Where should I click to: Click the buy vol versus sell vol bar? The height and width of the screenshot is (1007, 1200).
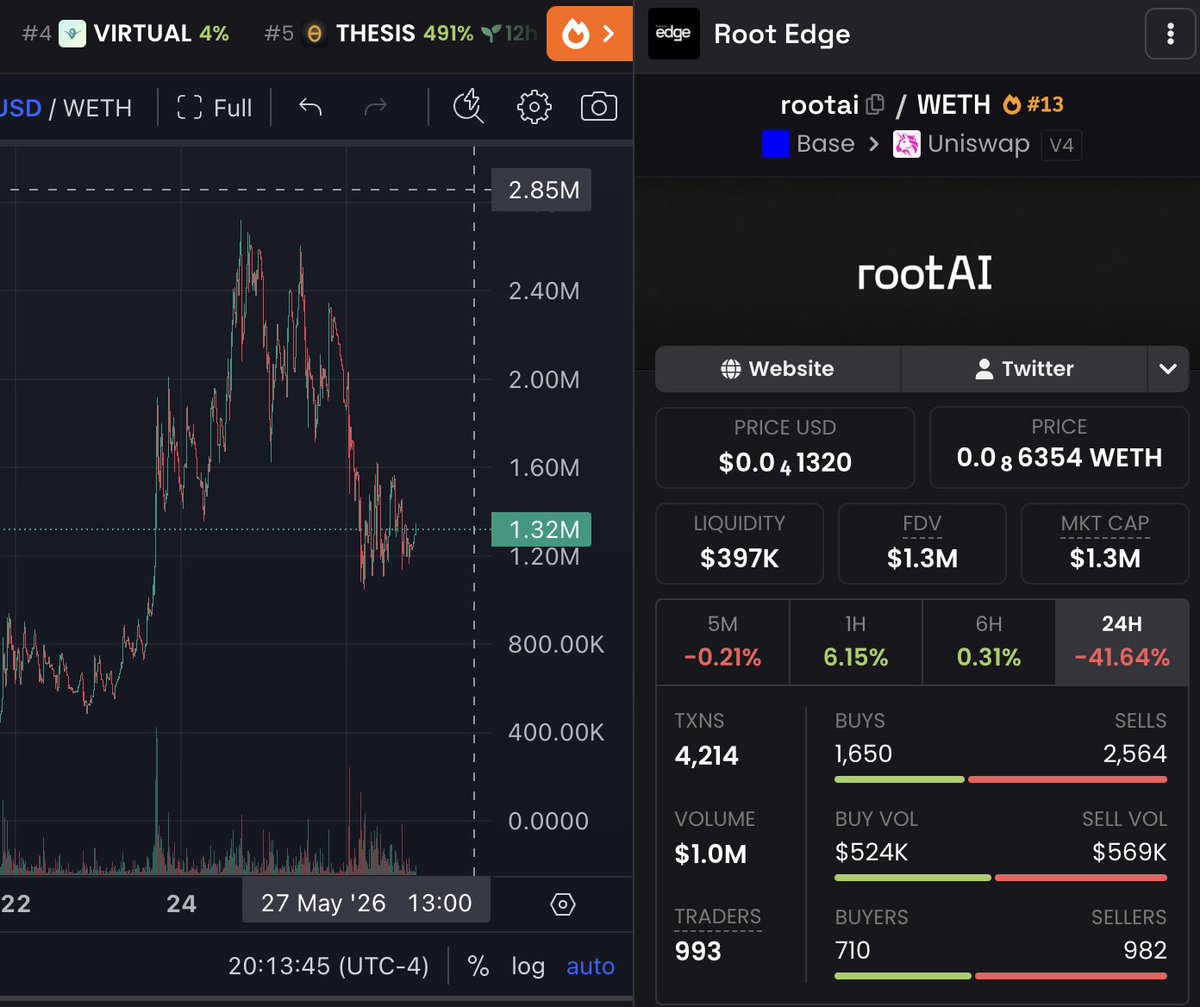point(1001,878)
